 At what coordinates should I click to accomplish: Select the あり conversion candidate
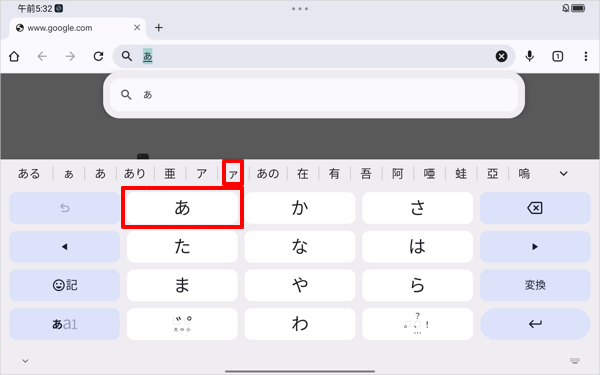(x=135, y=174)
